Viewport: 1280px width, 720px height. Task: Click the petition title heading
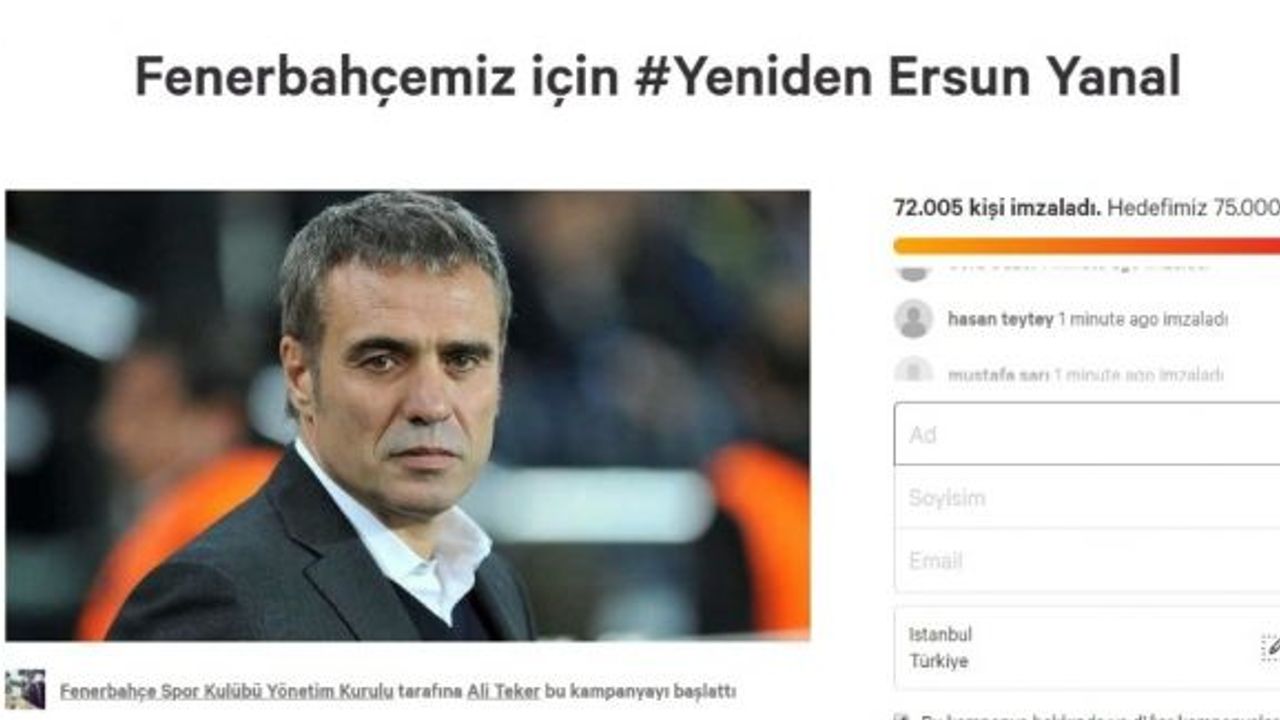(x=657, y=77)
